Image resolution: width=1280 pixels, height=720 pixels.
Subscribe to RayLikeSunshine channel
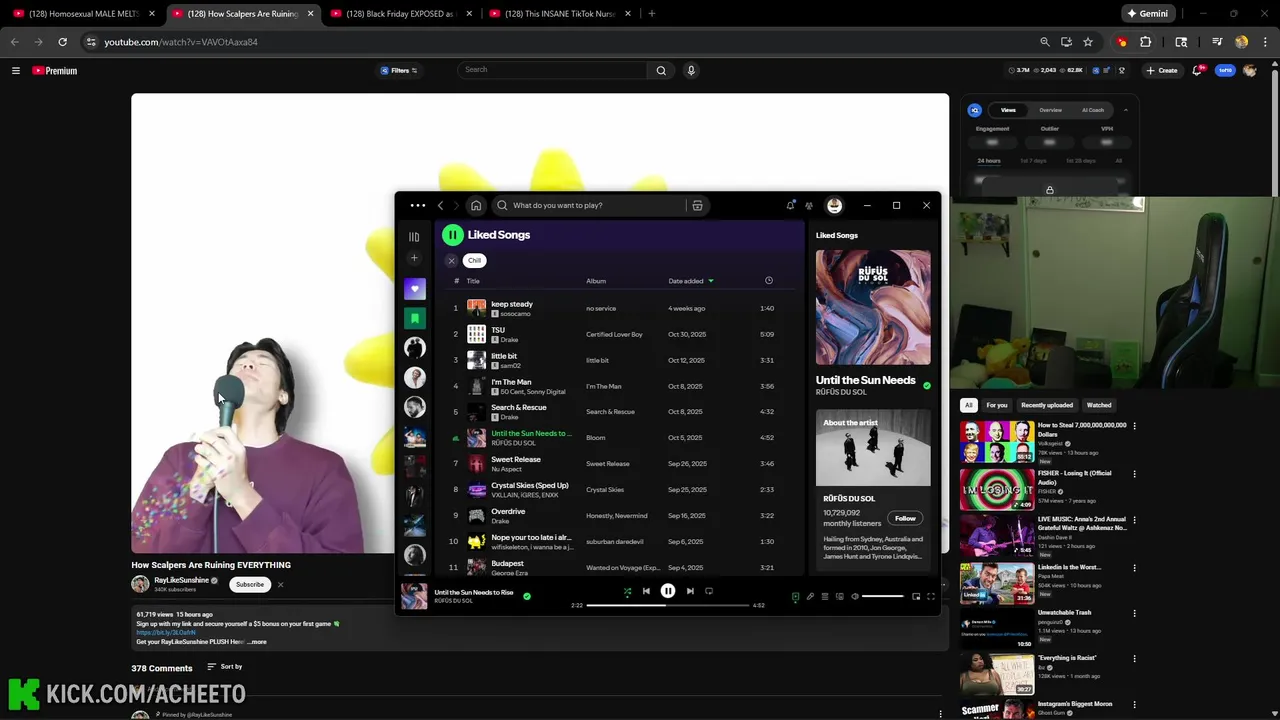coord(250,585)
